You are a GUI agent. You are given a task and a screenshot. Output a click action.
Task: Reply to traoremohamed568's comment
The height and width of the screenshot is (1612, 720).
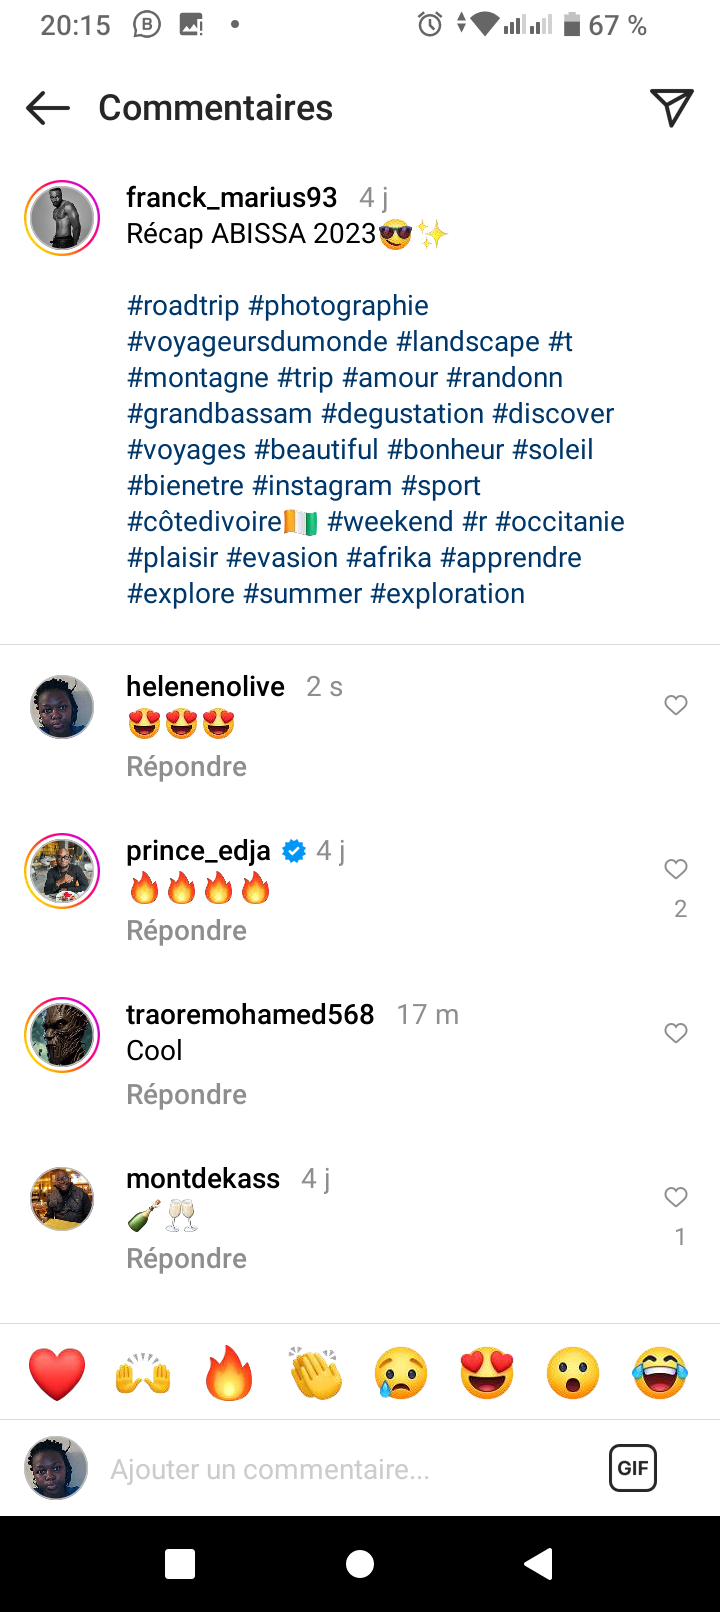[186, 1095]
